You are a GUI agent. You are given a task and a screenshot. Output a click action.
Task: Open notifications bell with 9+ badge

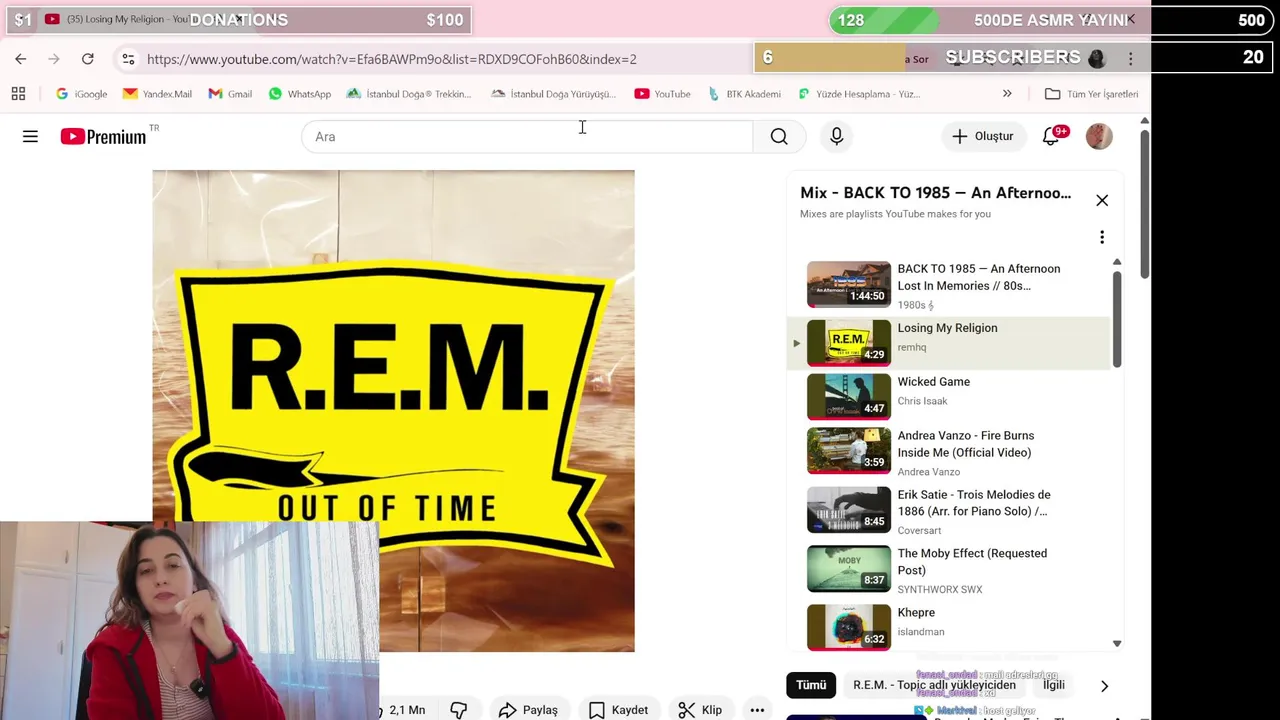click(1052, 136)
